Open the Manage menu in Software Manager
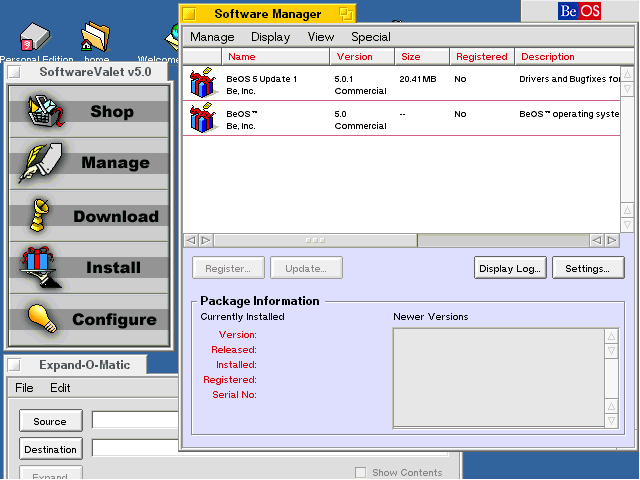The image size is (640, 480). click(212, 37)
